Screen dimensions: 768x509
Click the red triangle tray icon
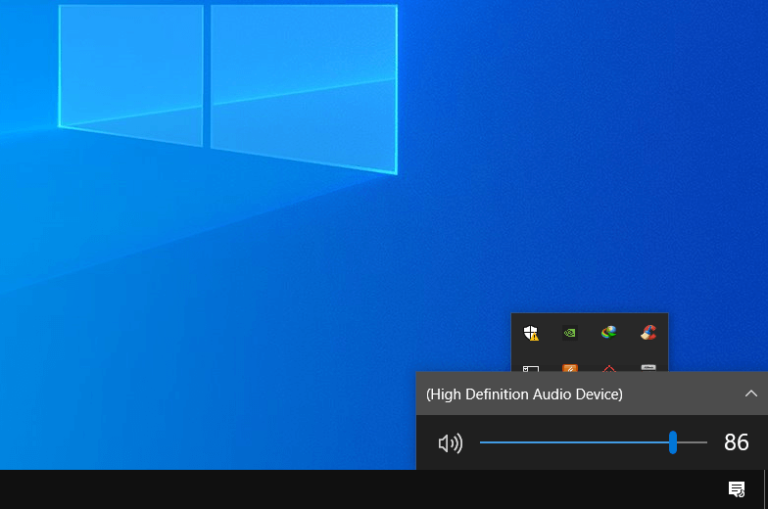click(x=609, y=368)
